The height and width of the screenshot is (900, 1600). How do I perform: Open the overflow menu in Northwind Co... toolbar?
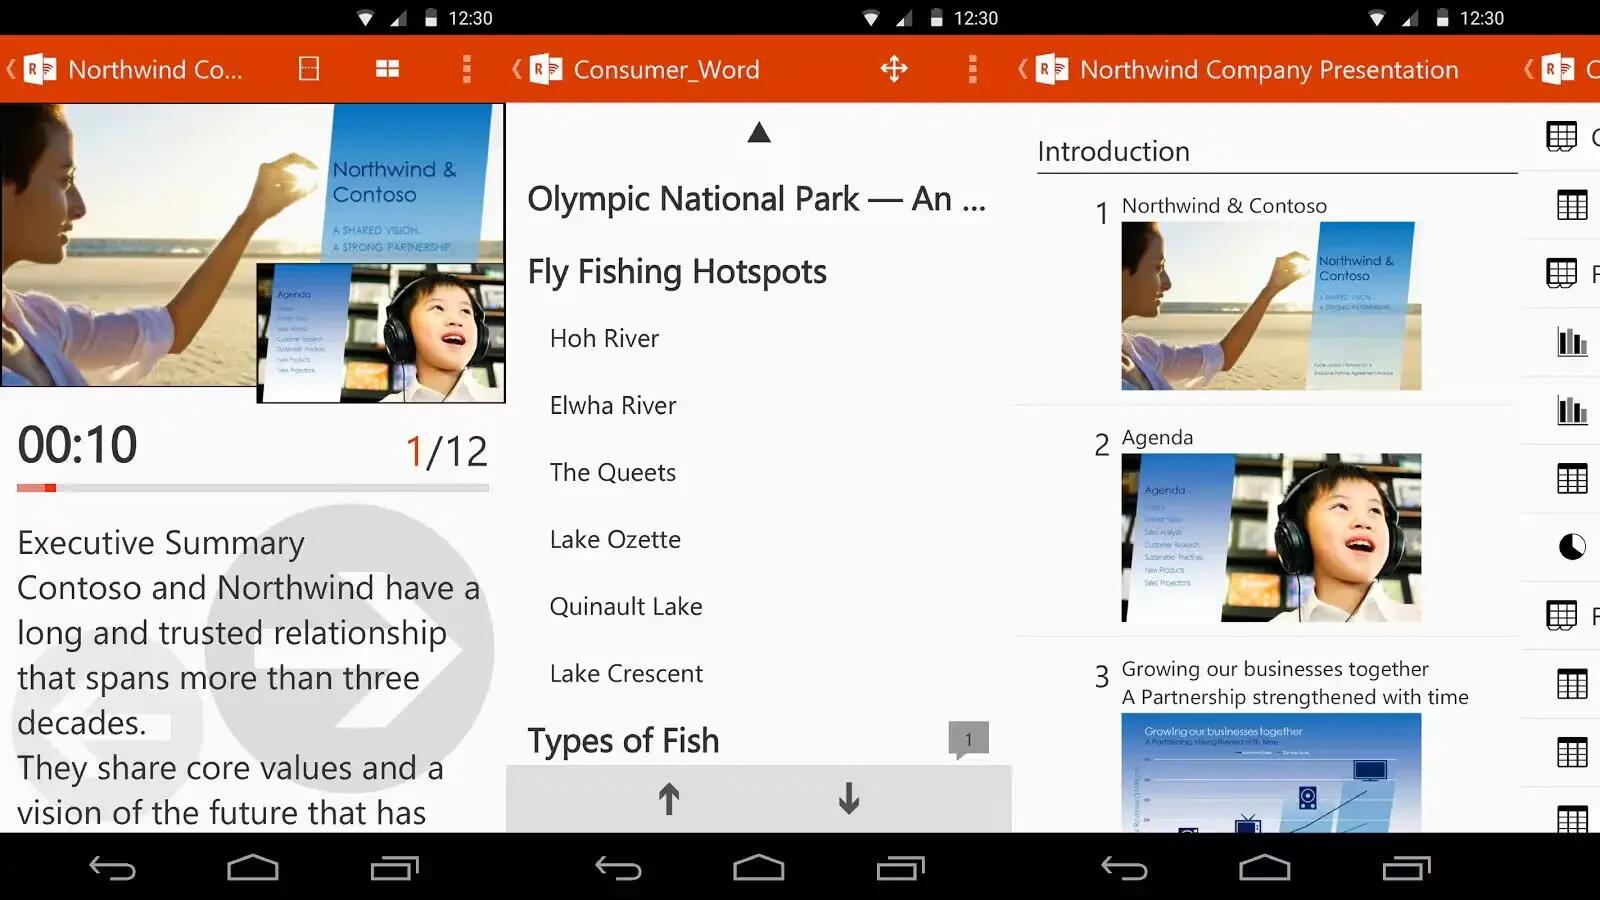point(466,69)
